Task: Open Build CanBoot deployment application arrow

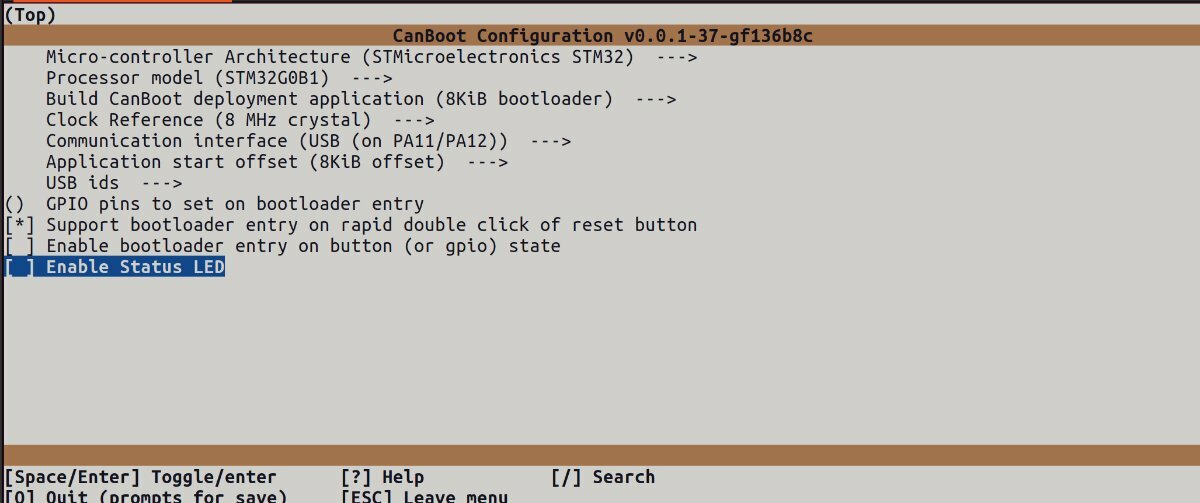Action: point(656,99)
